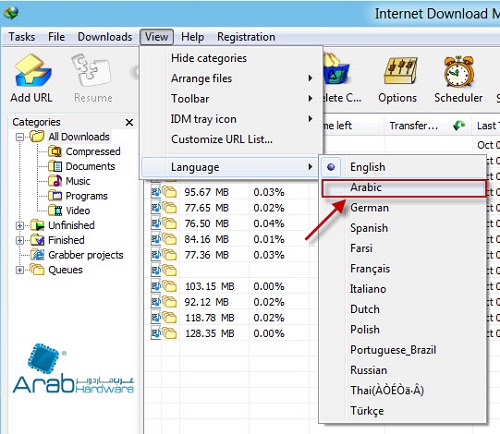500x434 pixels.
Task: Collapse the All Downloads tree node
Action: [x=20, y=137]
